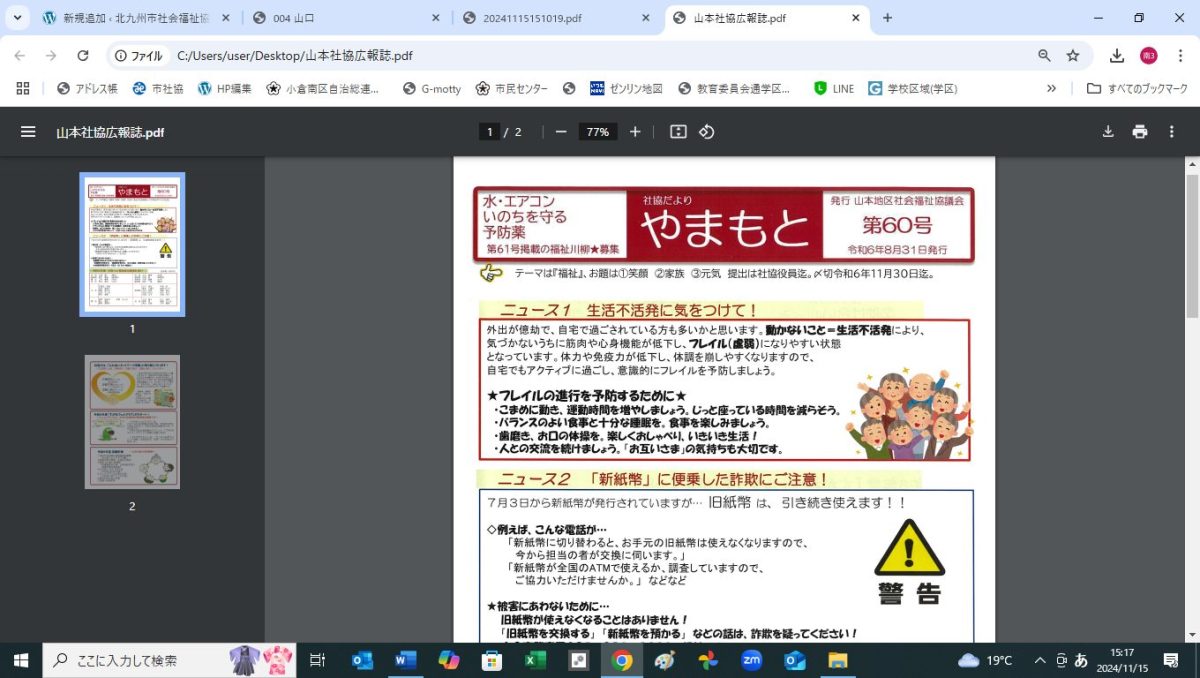
Task: Switch to the 004 山口 tab
Action: pos(345,18)
